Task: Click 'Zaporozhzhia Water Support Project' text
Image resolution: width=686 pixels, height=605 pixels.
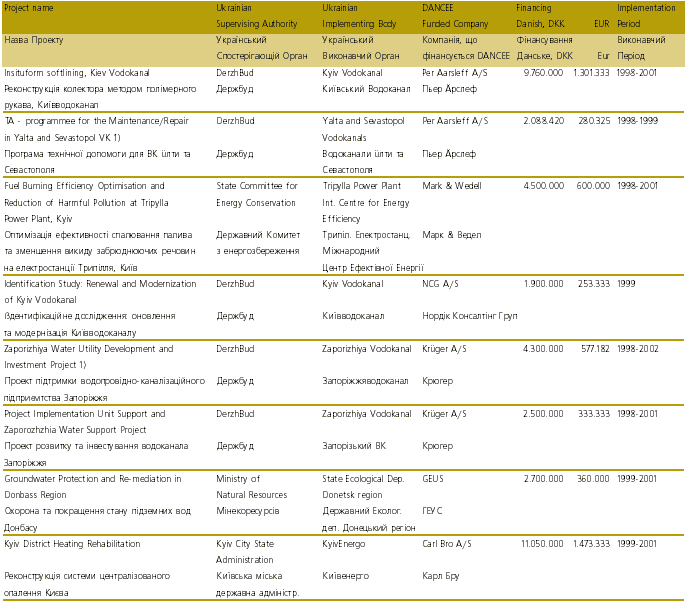Action: pyautogui.click(x=75, y=430)
